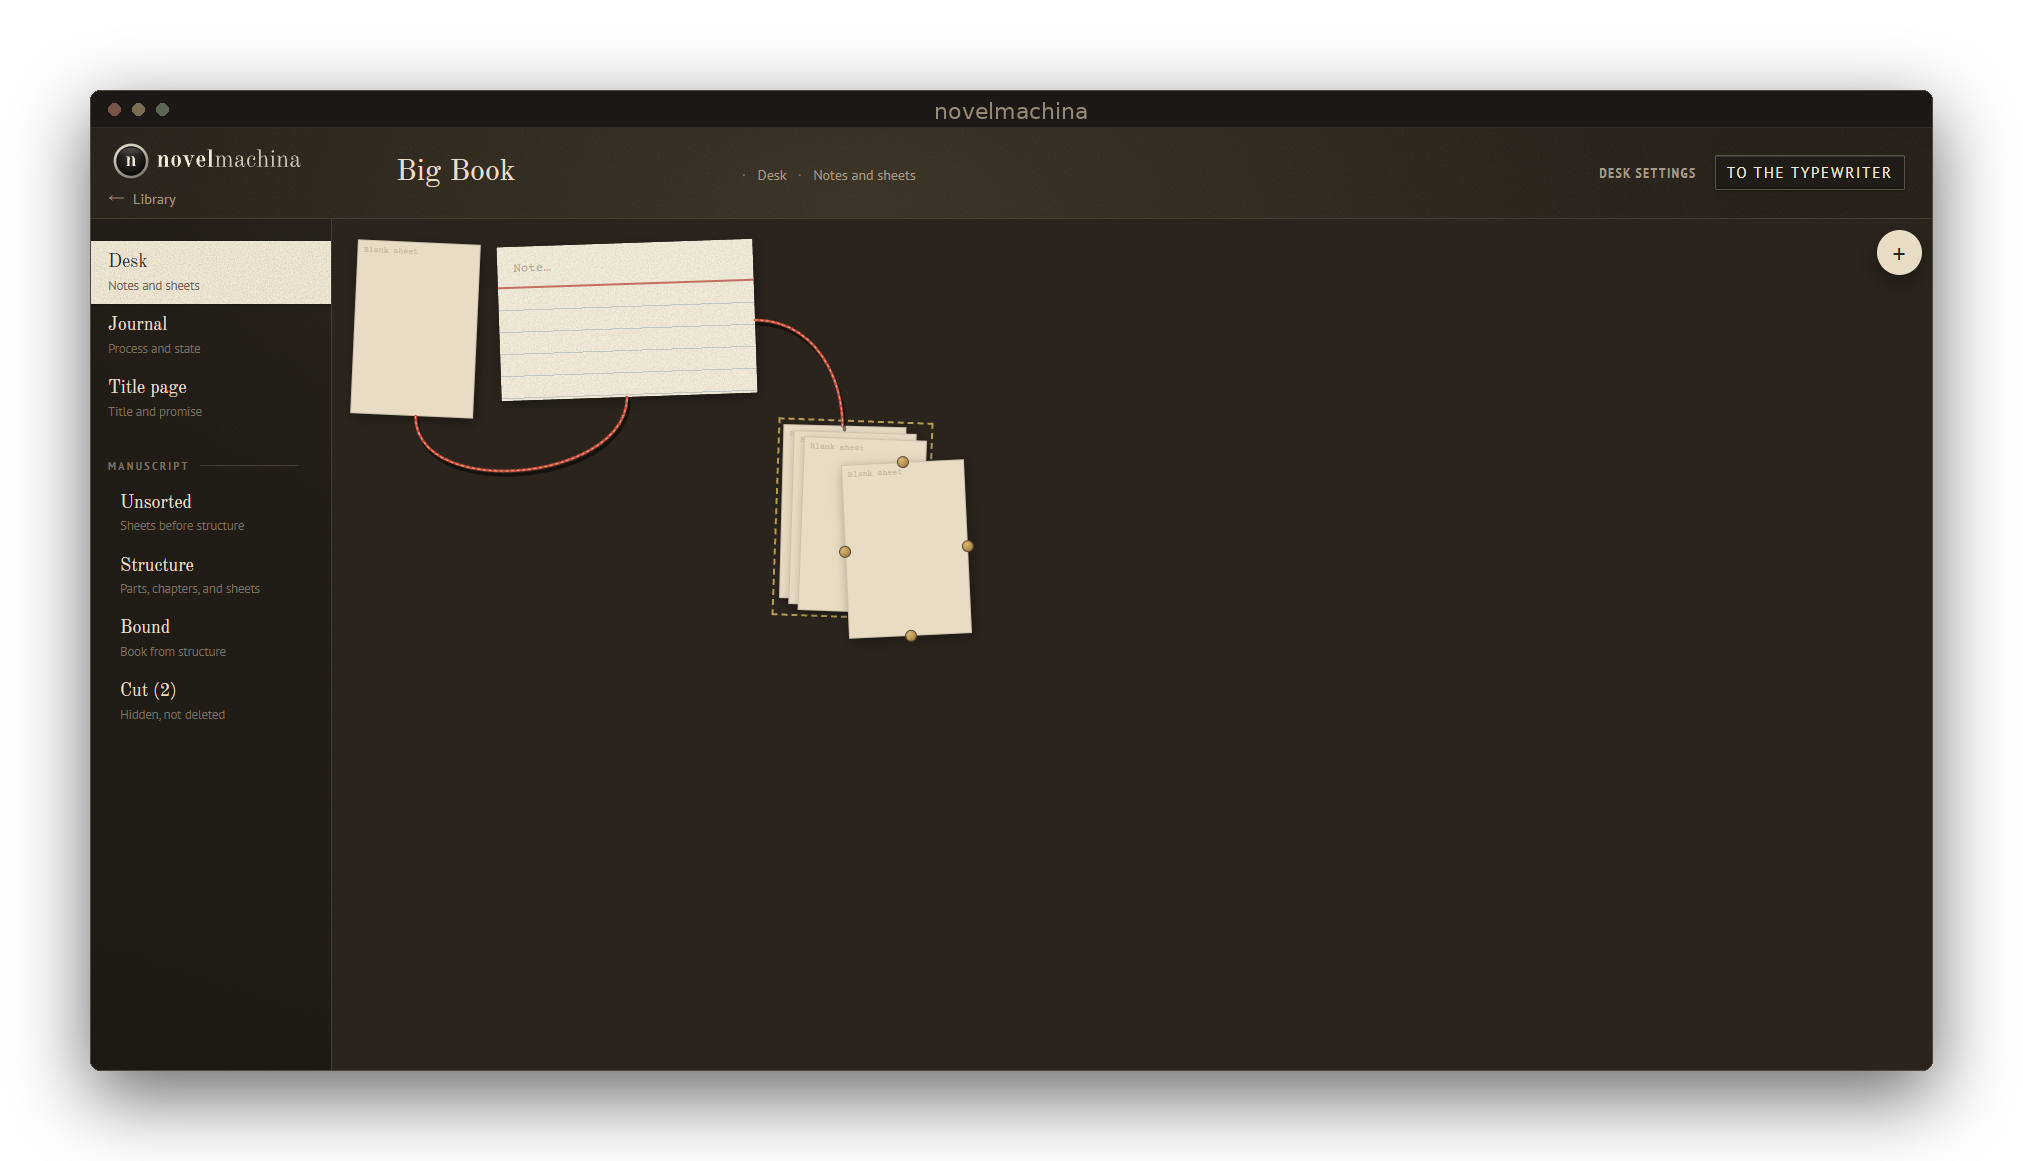
Task: Select the leftmost blank sheet
Action: [415, 328]
